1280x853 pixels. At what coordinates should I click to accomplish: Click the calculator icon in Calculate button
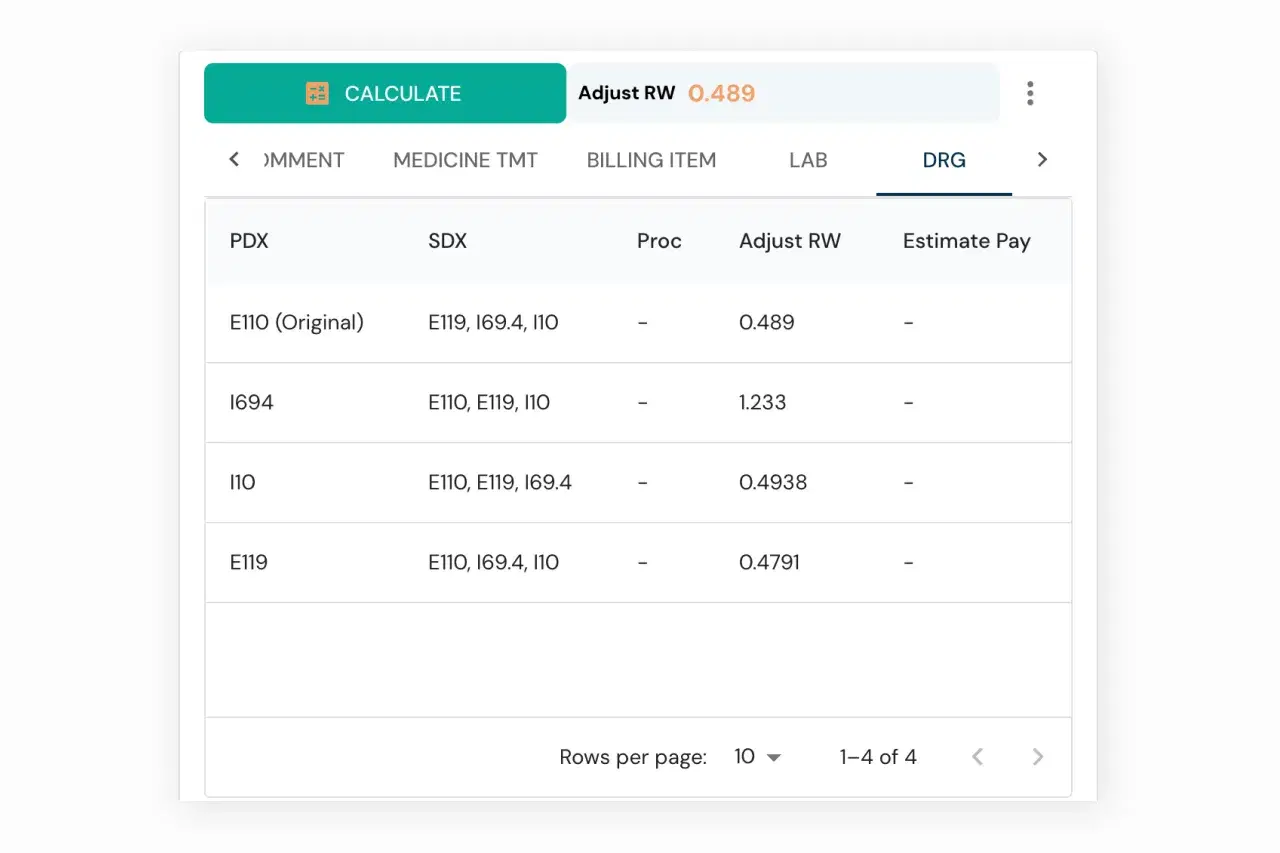coord(317,94)
